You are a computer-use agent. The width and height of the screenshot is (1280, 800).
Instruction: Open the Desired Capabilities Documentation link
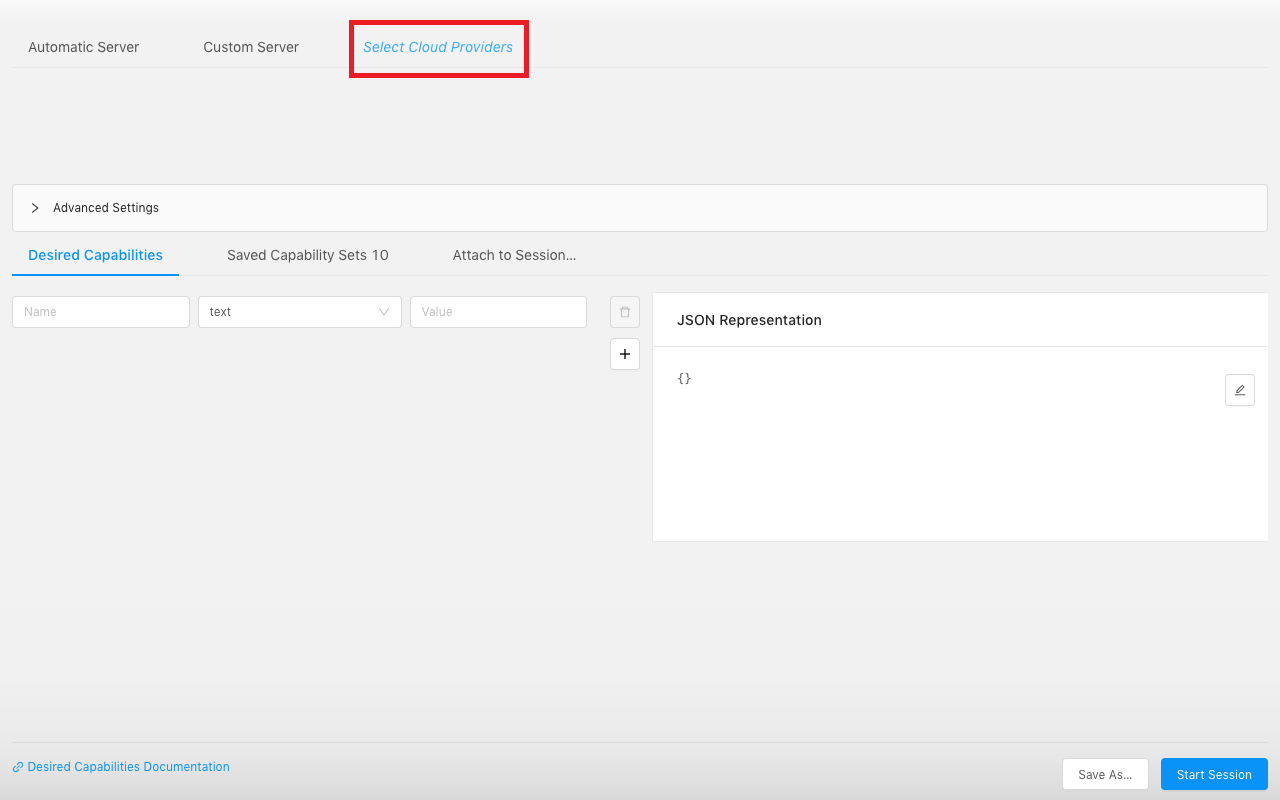pyautogui.click(x=127, y=766)
